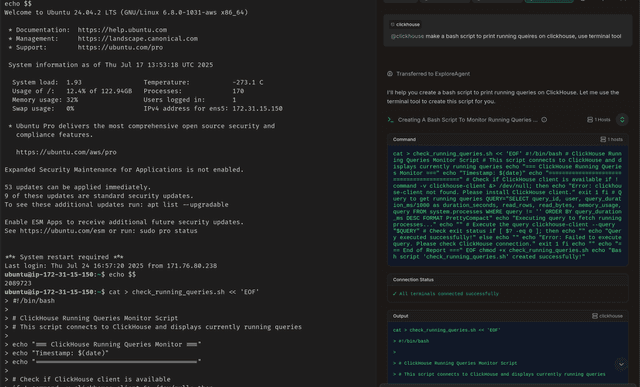
Task: Click the 'Transferred to ExploreAgent' text
Action: [x=433, y=74]
